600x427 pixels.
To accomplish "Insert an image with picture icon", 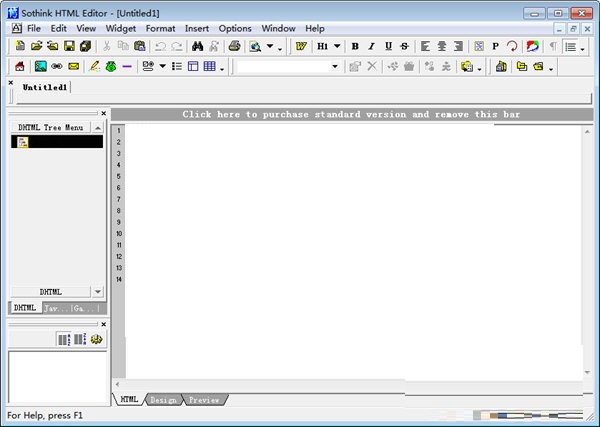I will (x=41, y=67).
